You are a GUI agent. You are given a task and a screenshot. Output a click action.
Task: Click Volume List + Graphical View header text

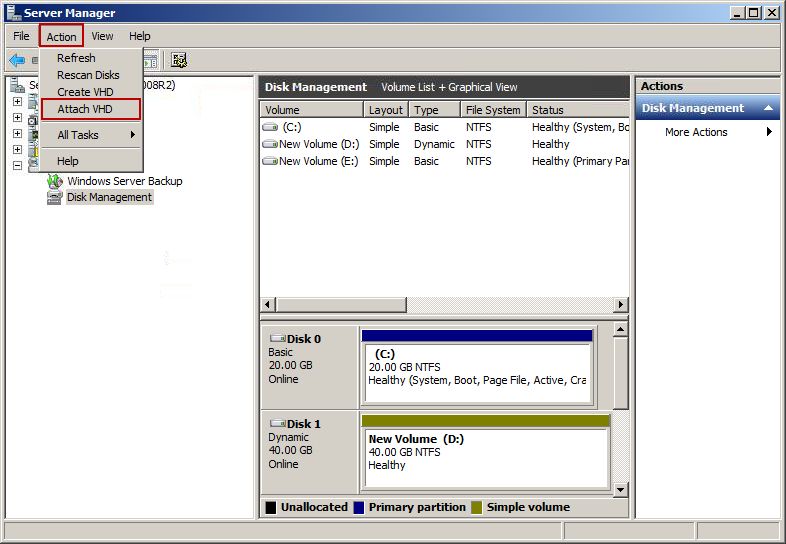[449, 87]
